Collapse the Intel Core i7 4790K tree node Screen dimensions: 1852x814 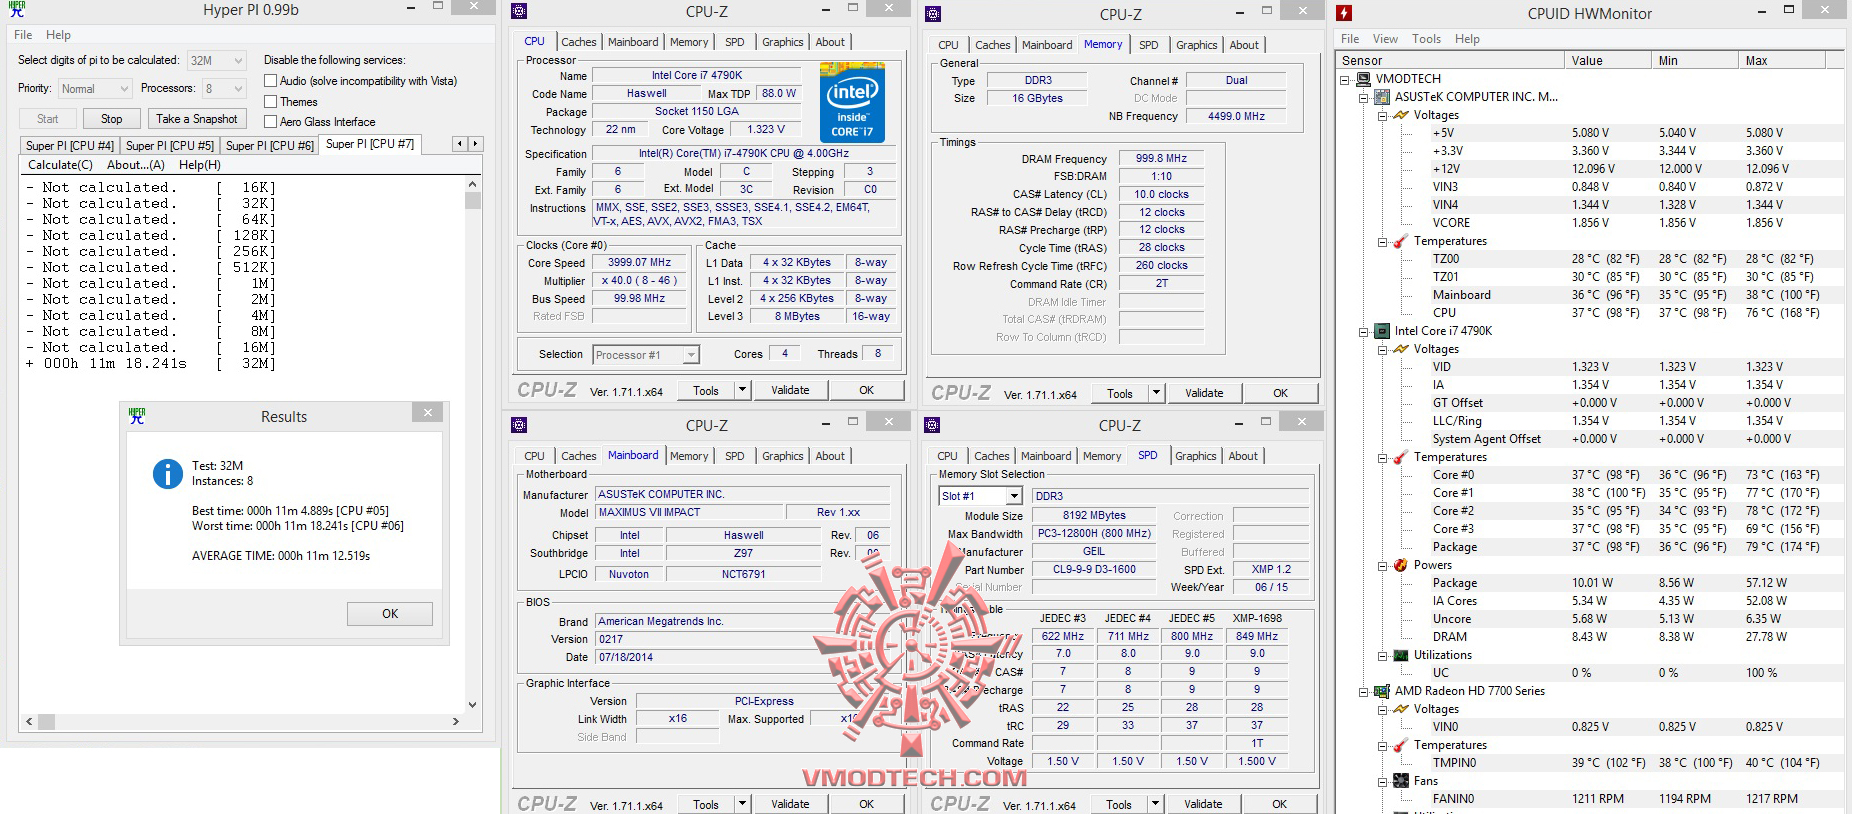pyautogui.click(x=1363, y=331)
